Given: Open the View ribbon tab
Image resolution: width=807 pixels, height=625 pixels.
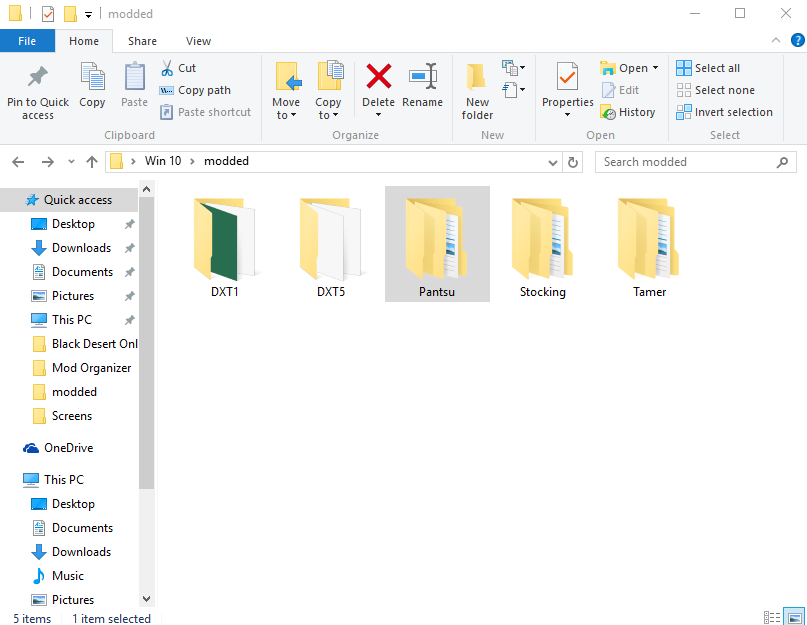Looking at the screenshot, I should pyautogui.click(x=198, y=41).
